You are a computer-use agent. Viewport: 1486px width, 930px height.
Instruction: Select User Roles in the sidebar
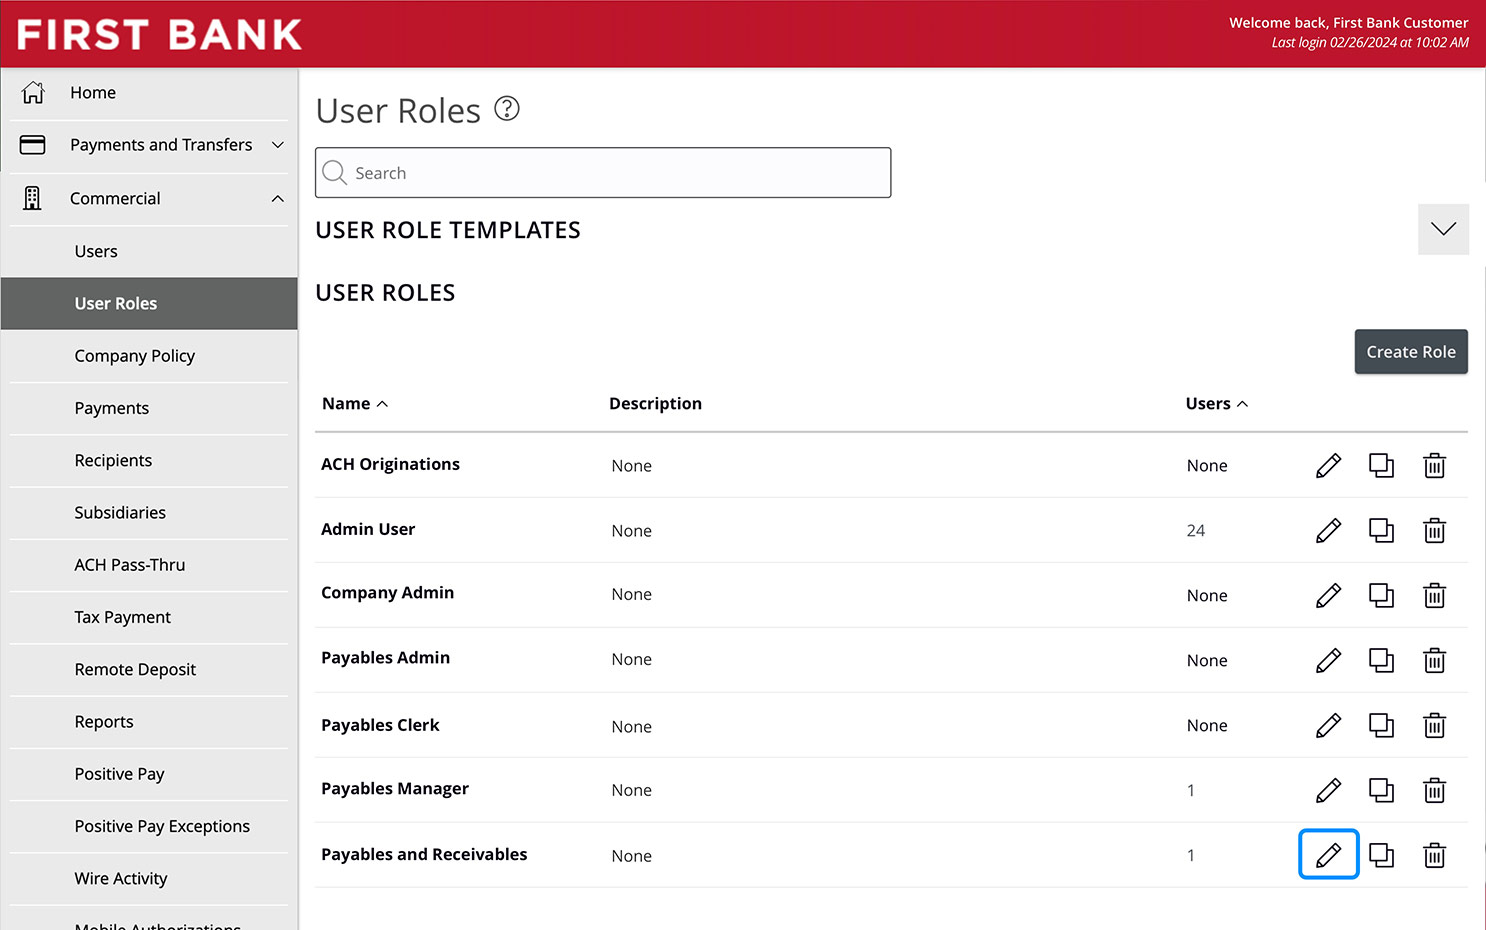pyautogui.click(x=150, y=303)
